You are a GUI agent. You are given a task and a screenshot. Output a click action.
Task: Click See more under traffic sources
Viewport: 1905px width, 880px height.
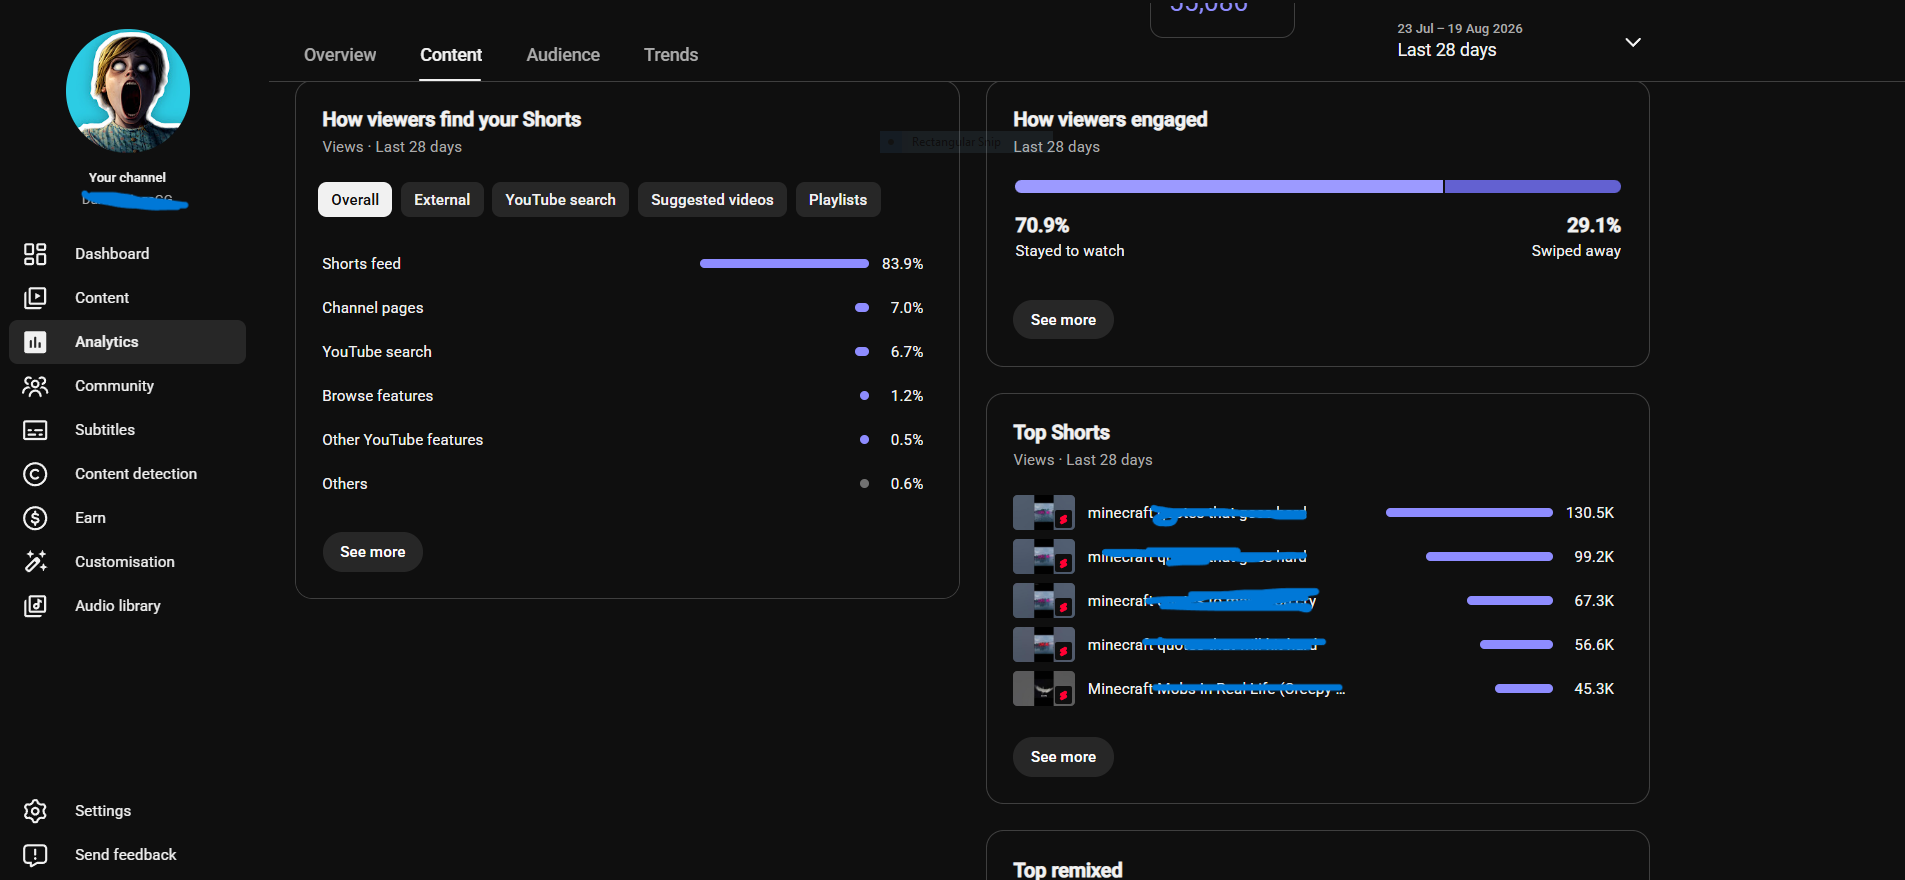(373, 552)
